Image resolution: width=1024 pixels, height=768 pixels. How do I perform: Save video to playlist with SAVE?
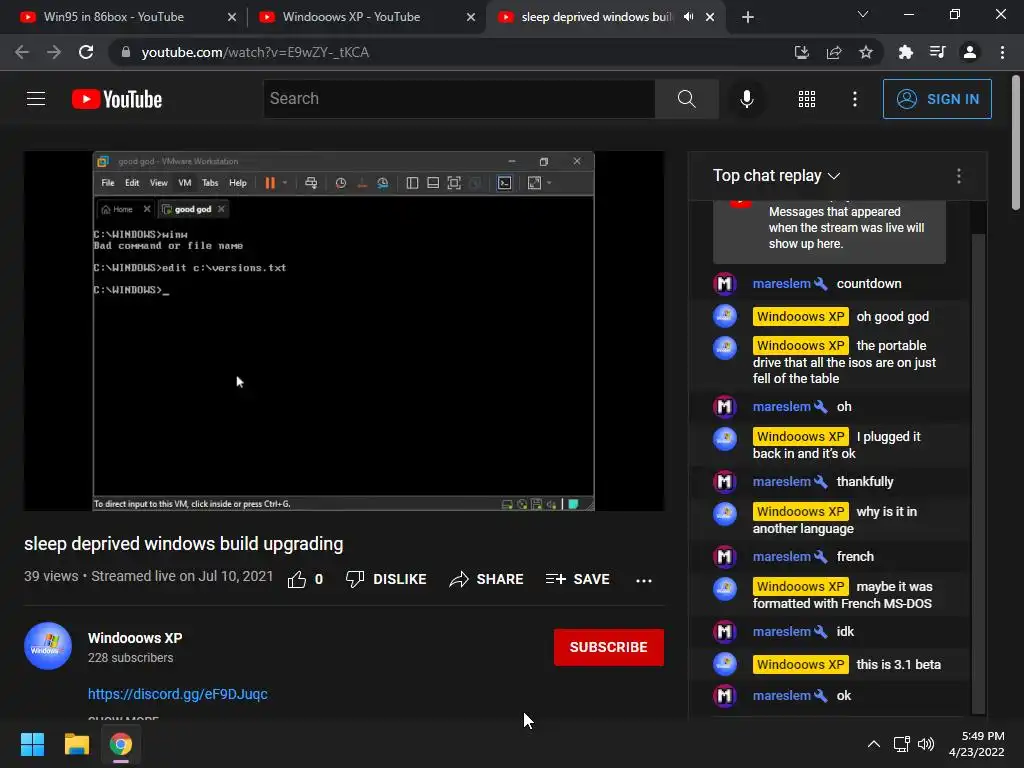point(577,579)
